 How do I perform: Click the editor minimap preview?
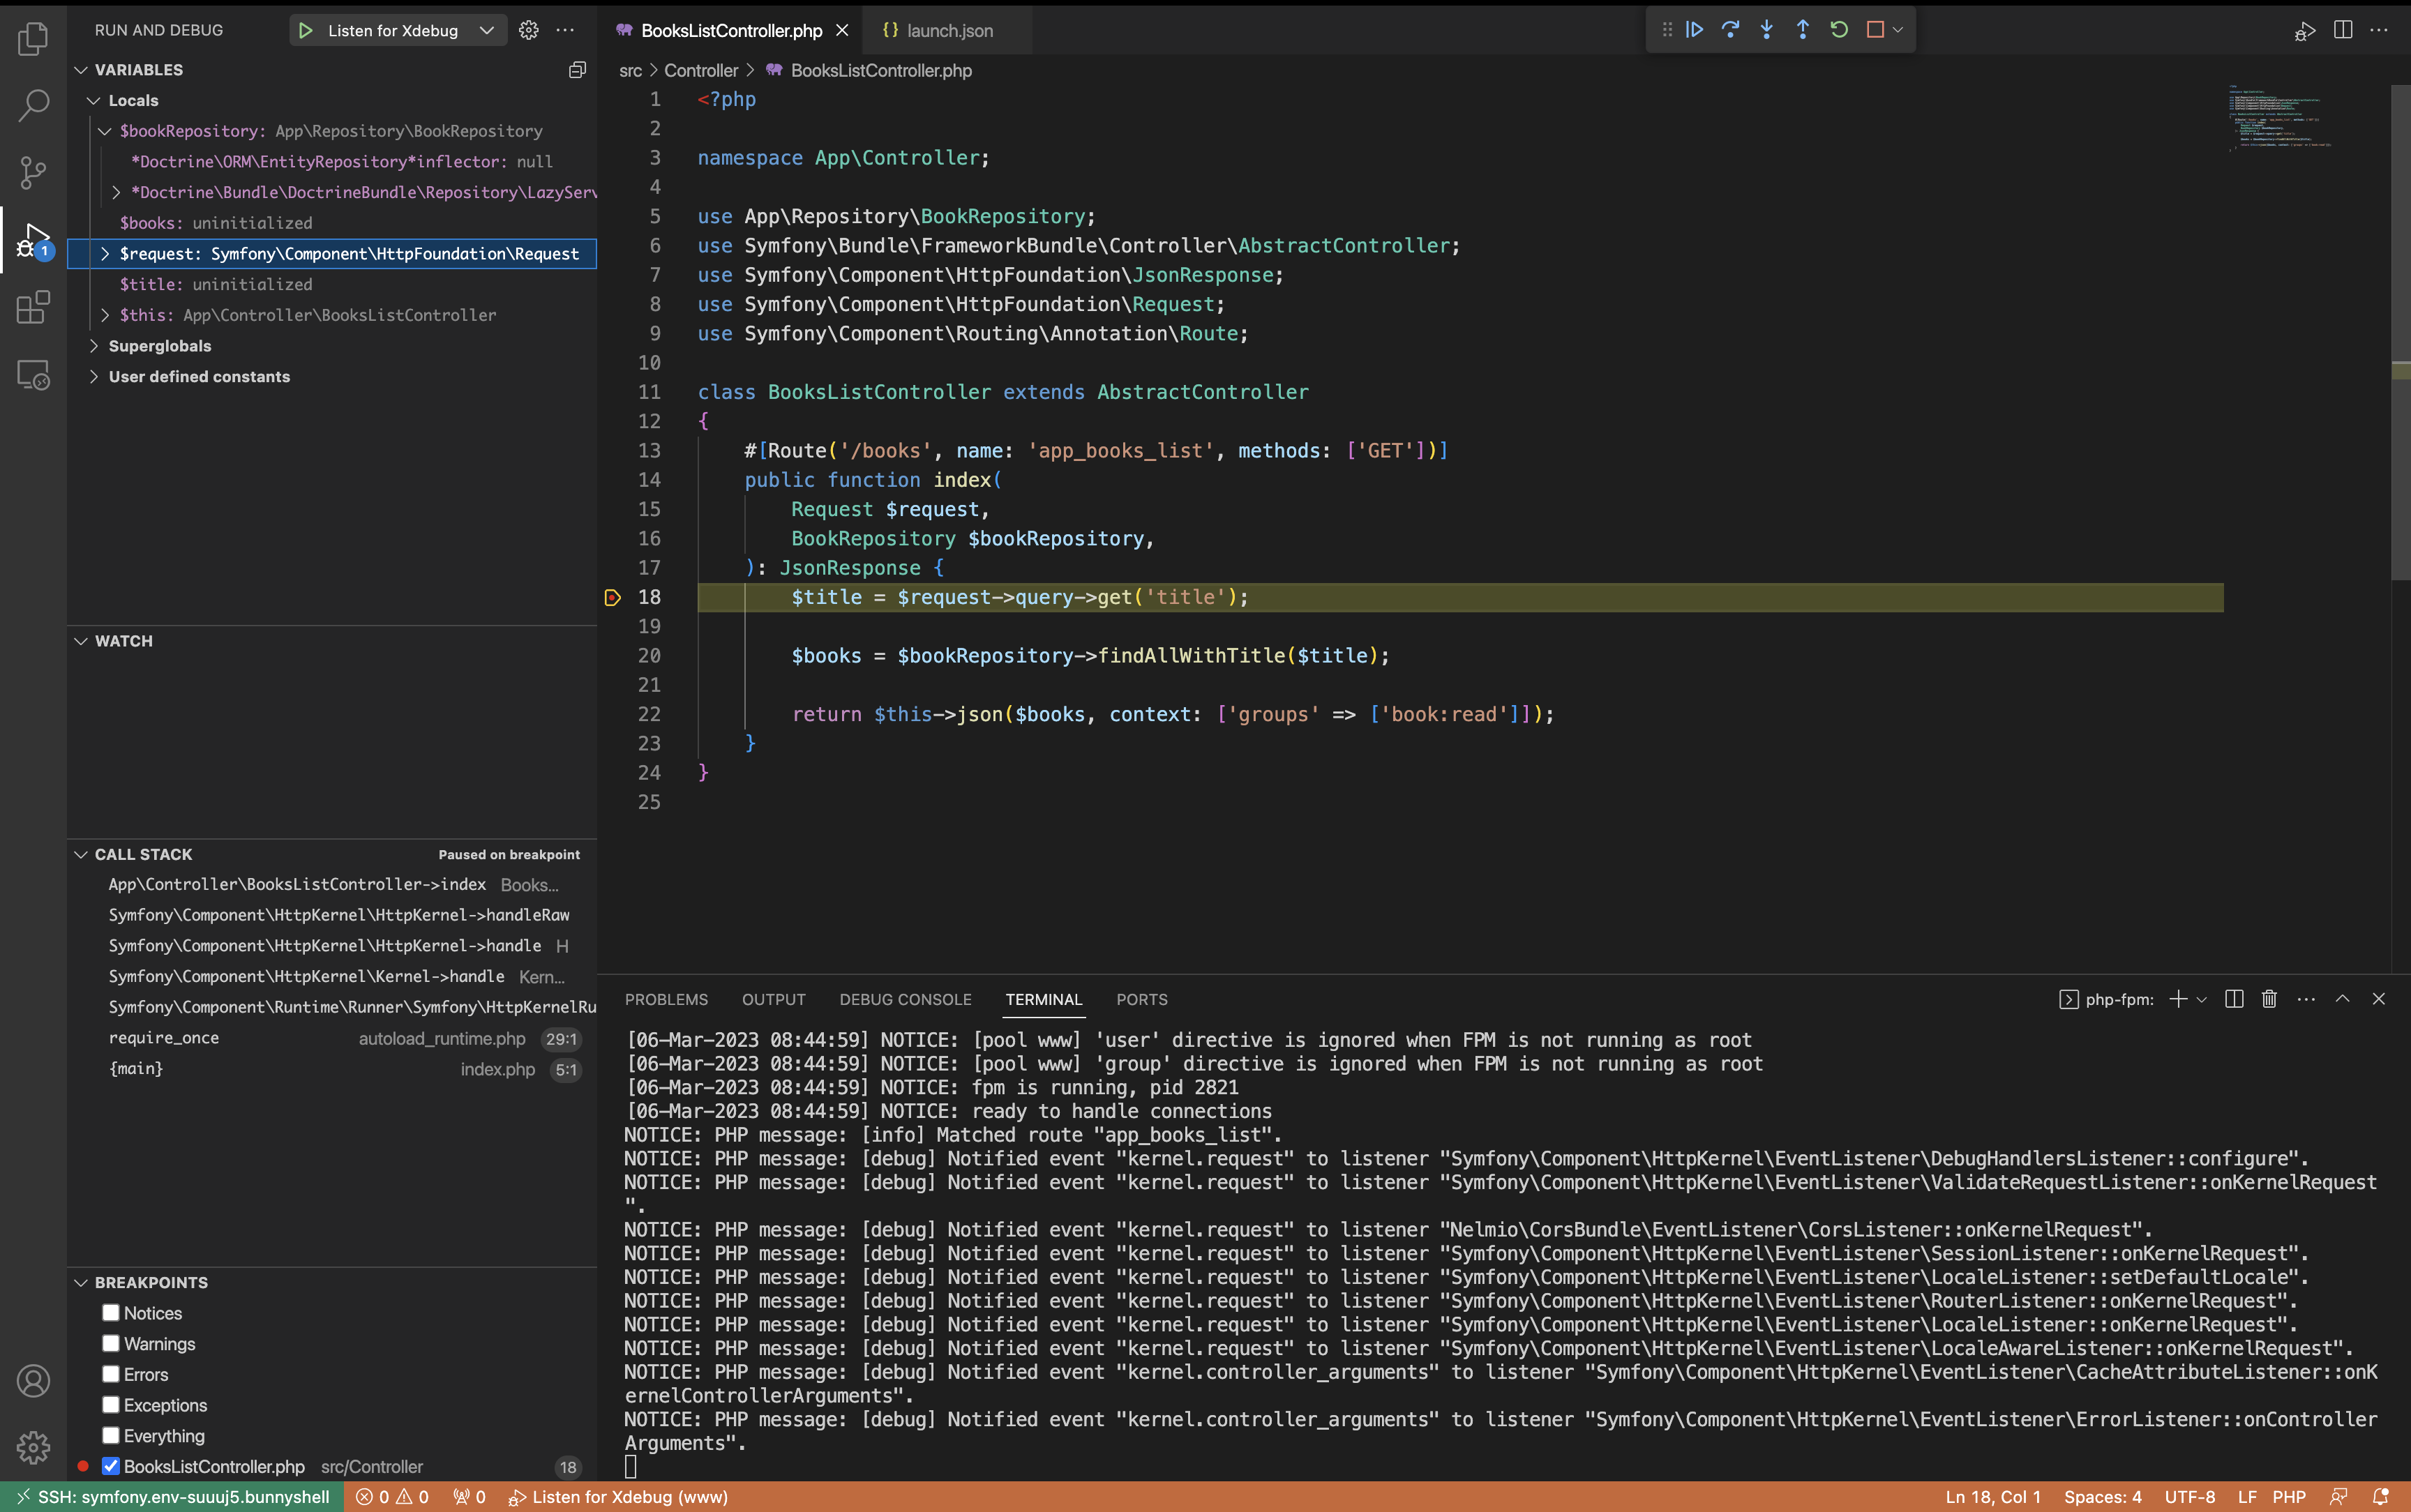[x=2279, y=119]
